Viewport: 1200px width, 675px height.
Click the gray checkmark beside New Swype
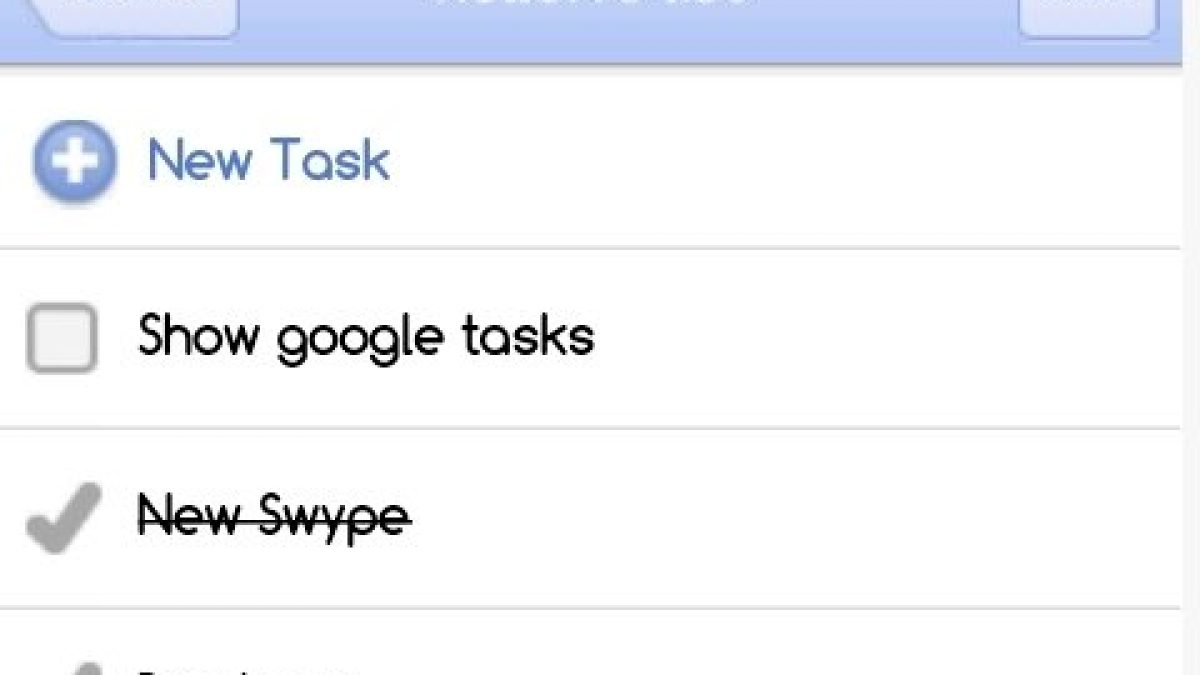pos(65,517)
